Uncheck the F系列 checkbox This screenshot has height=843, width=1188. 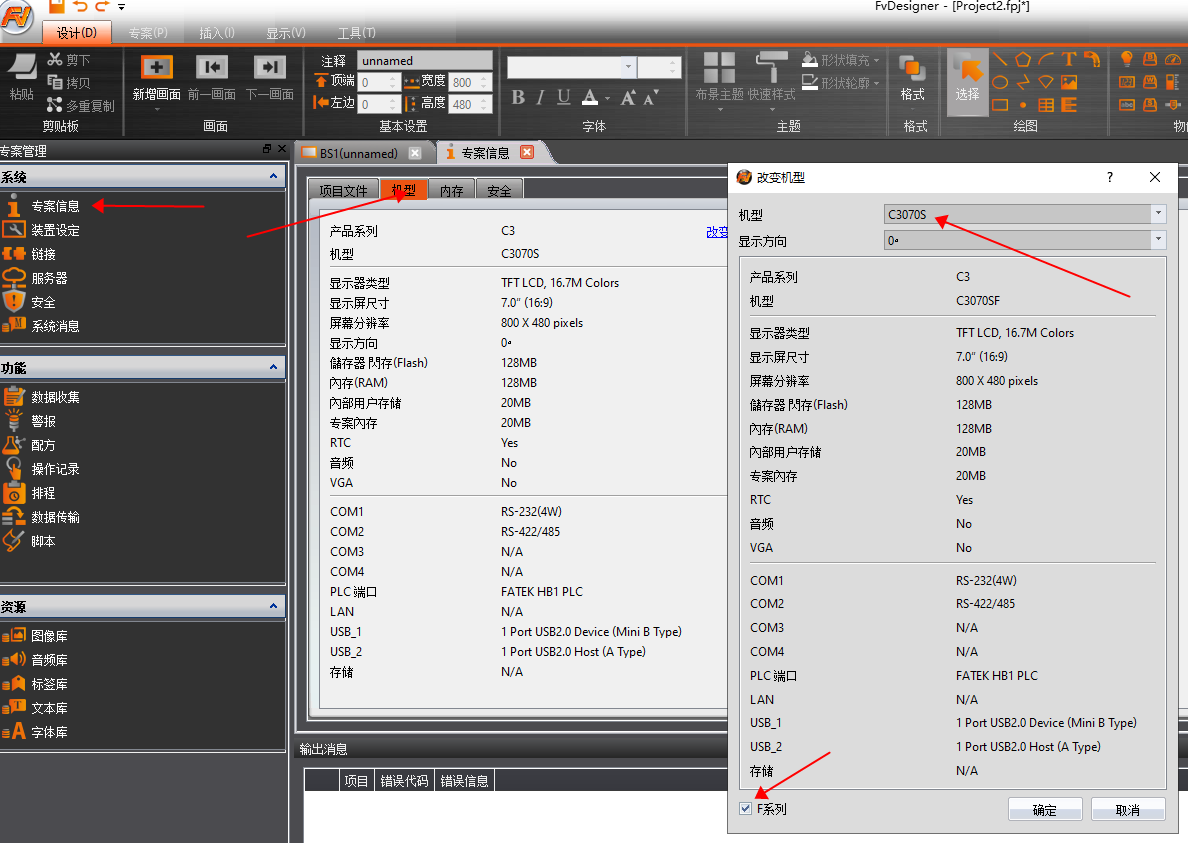tap(745, 809)
